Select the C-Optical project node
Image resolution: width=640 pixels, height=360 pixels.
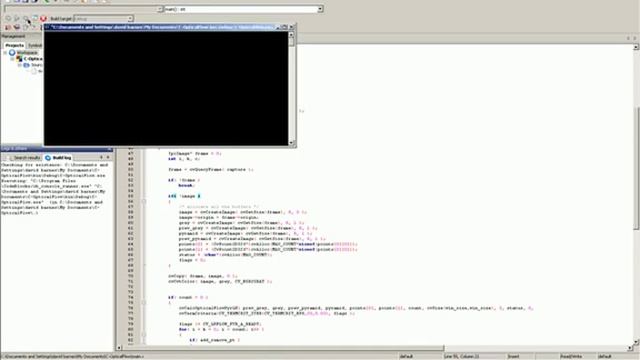tap(33, 59)
